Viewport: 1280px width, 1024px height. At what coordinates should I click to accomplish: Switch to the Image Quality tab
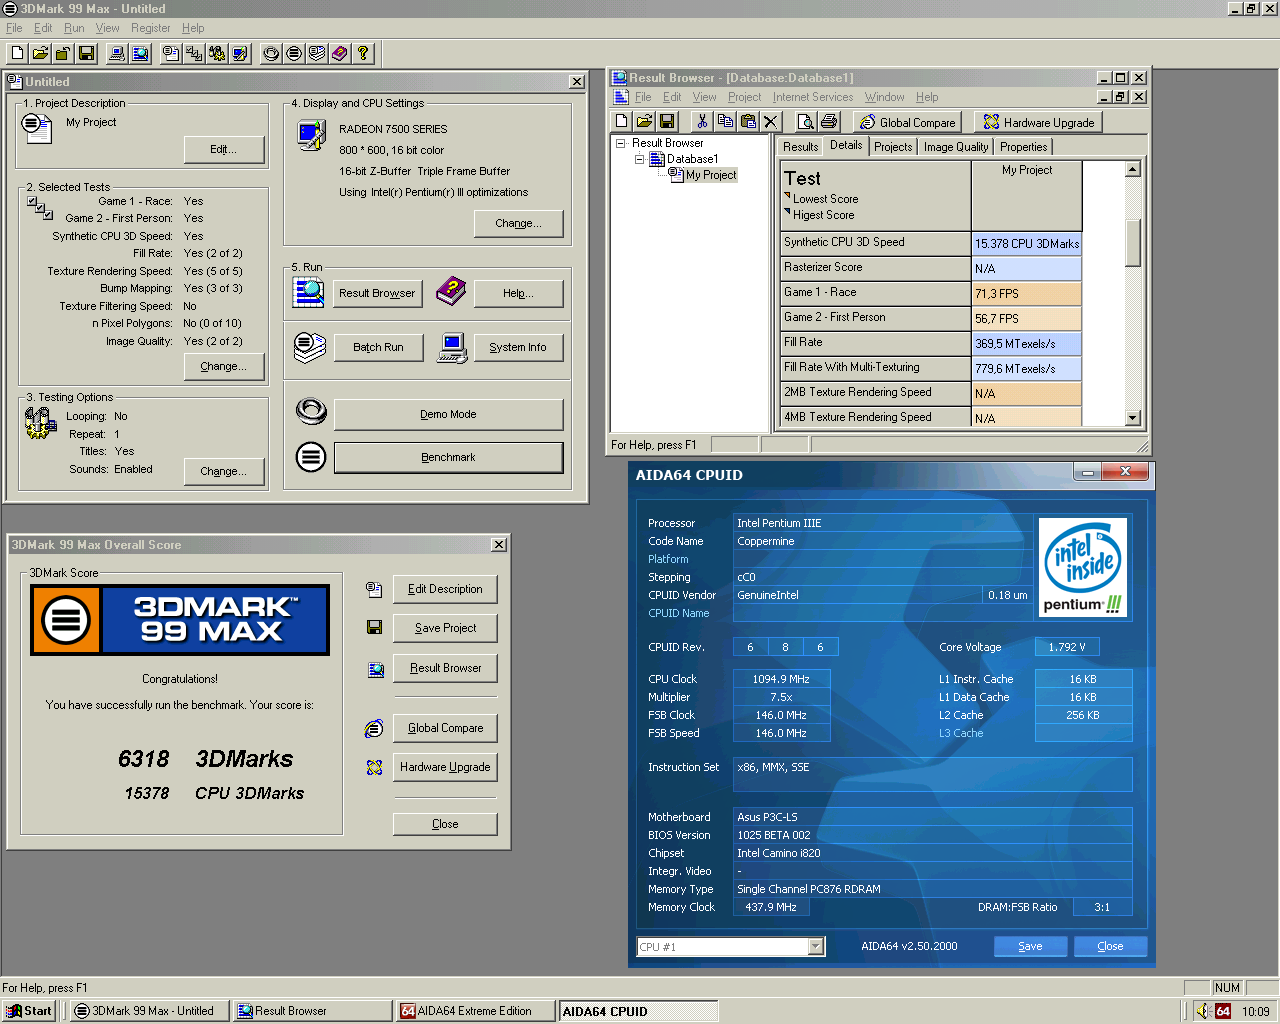click(956, 147)
